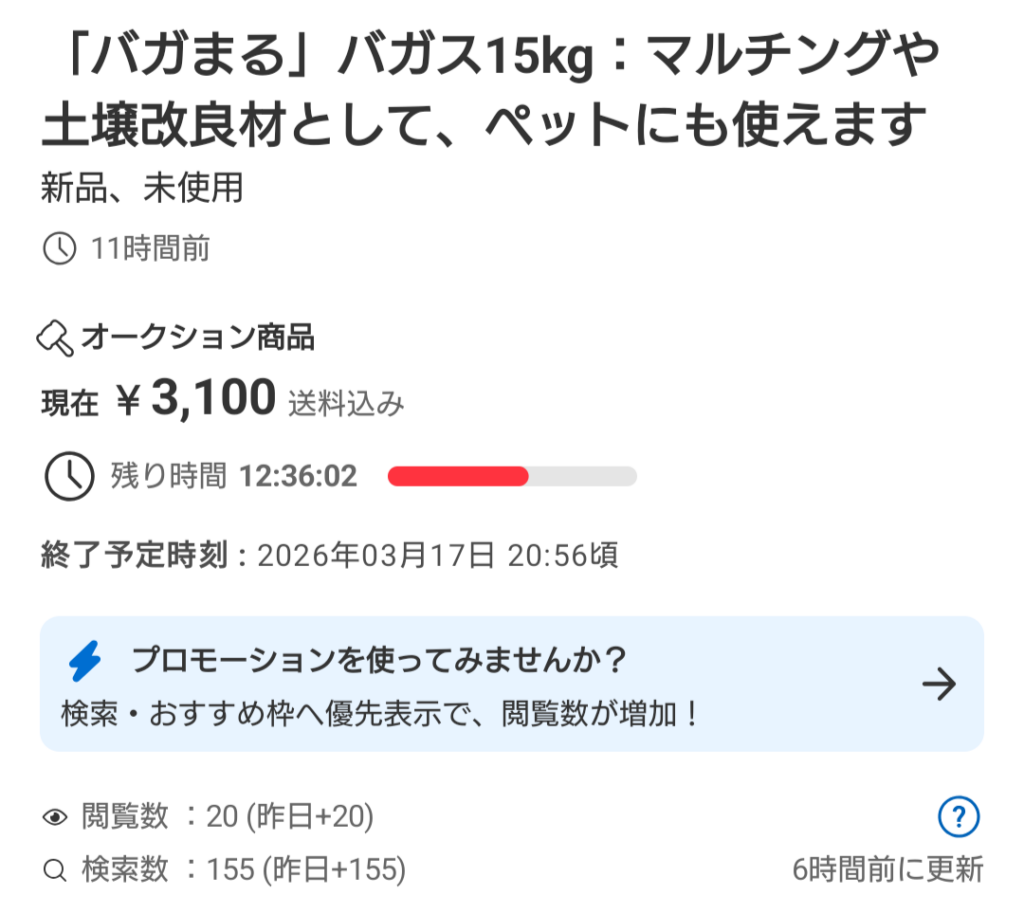The width and height of the screenshot is (1024, 914).
Task: Click the current price ¥3,100
Action: coord(196,399)
